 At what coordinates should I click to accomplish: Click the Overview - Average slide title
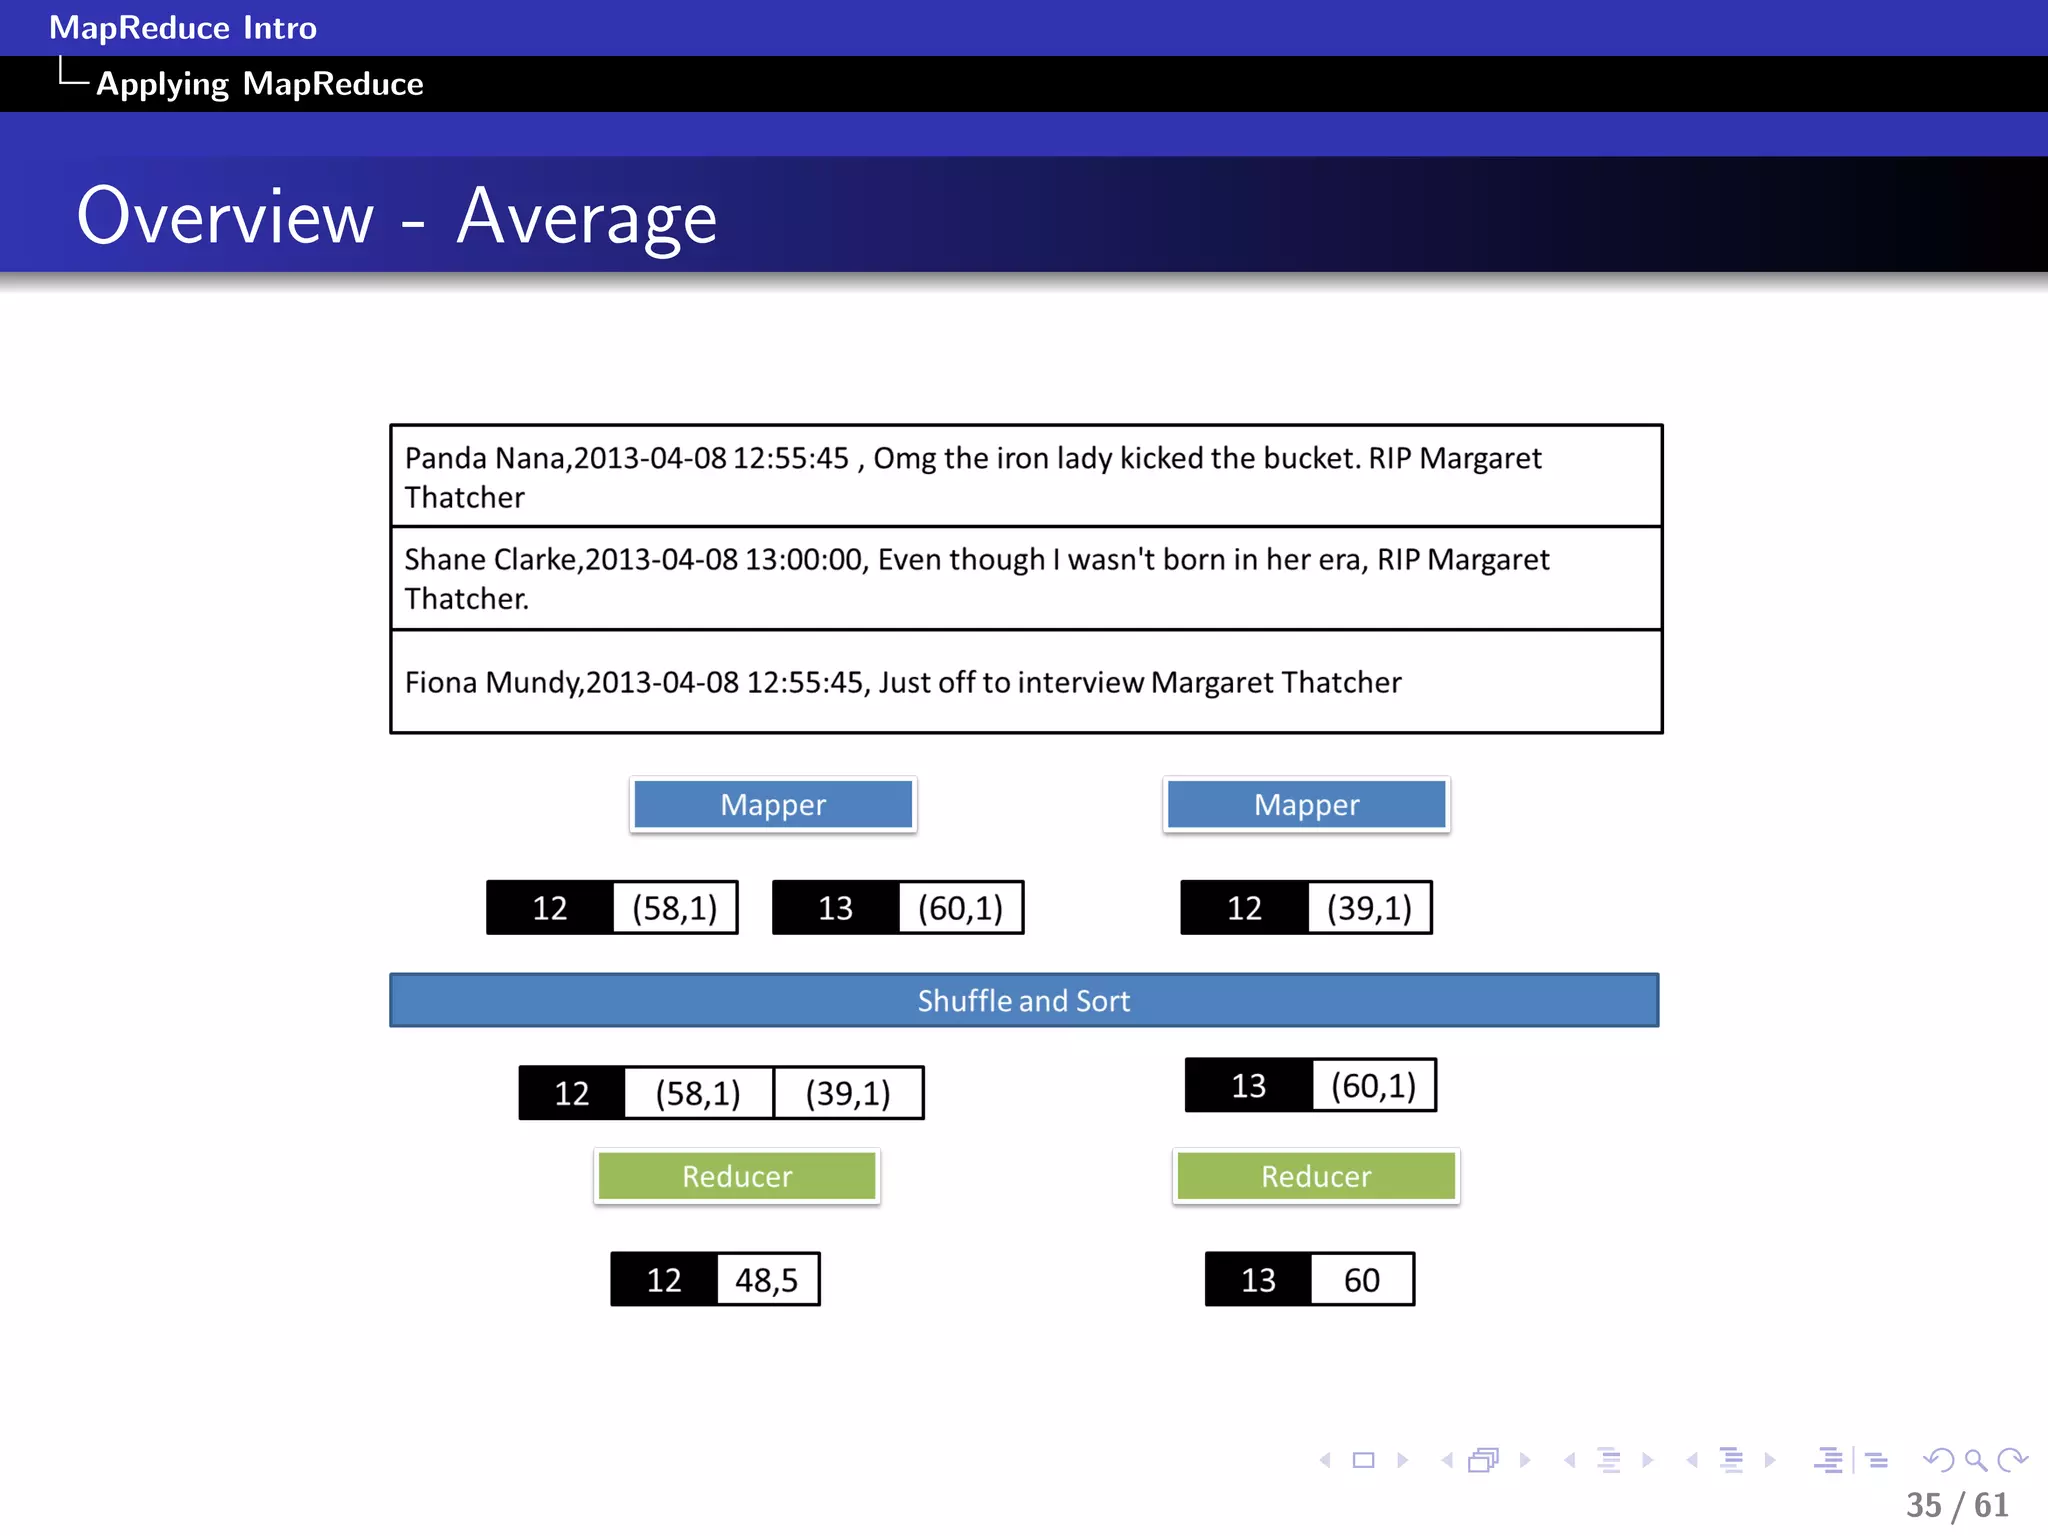397,216
